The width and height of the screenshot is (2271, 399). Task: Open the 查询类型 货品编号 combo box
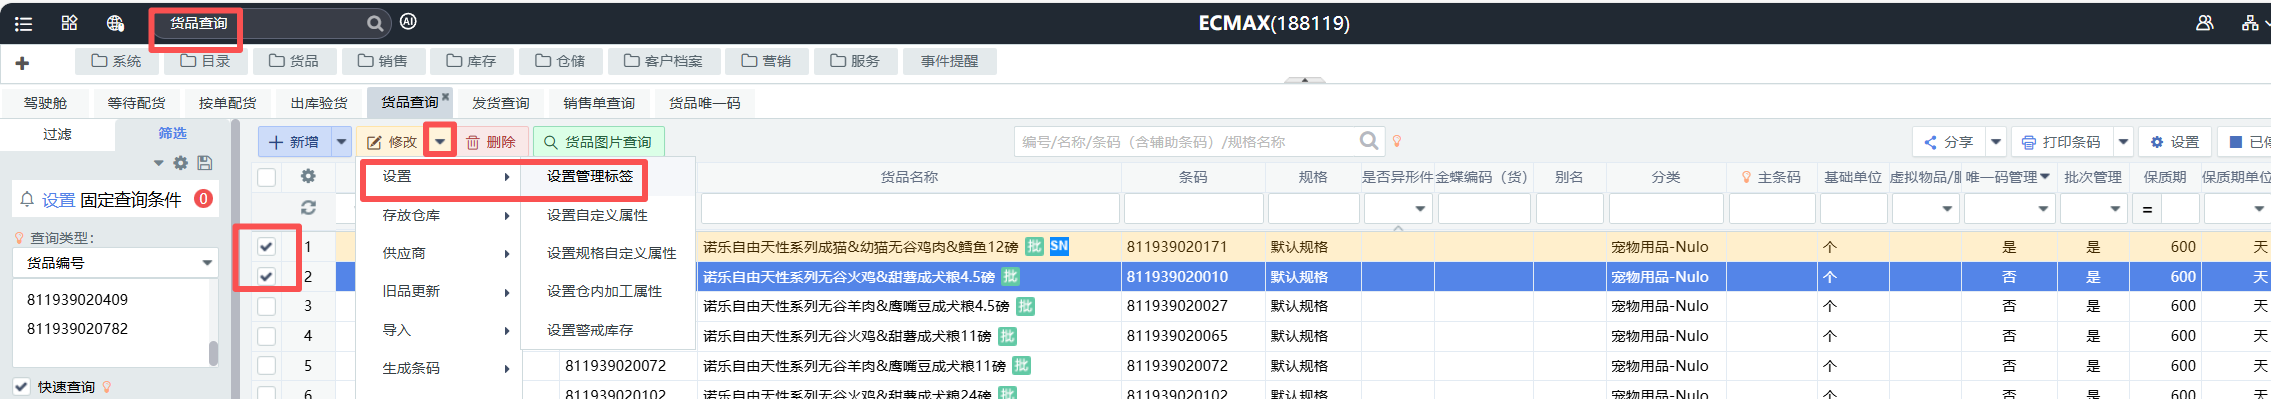pyautogui.click(x=116, y=263)
